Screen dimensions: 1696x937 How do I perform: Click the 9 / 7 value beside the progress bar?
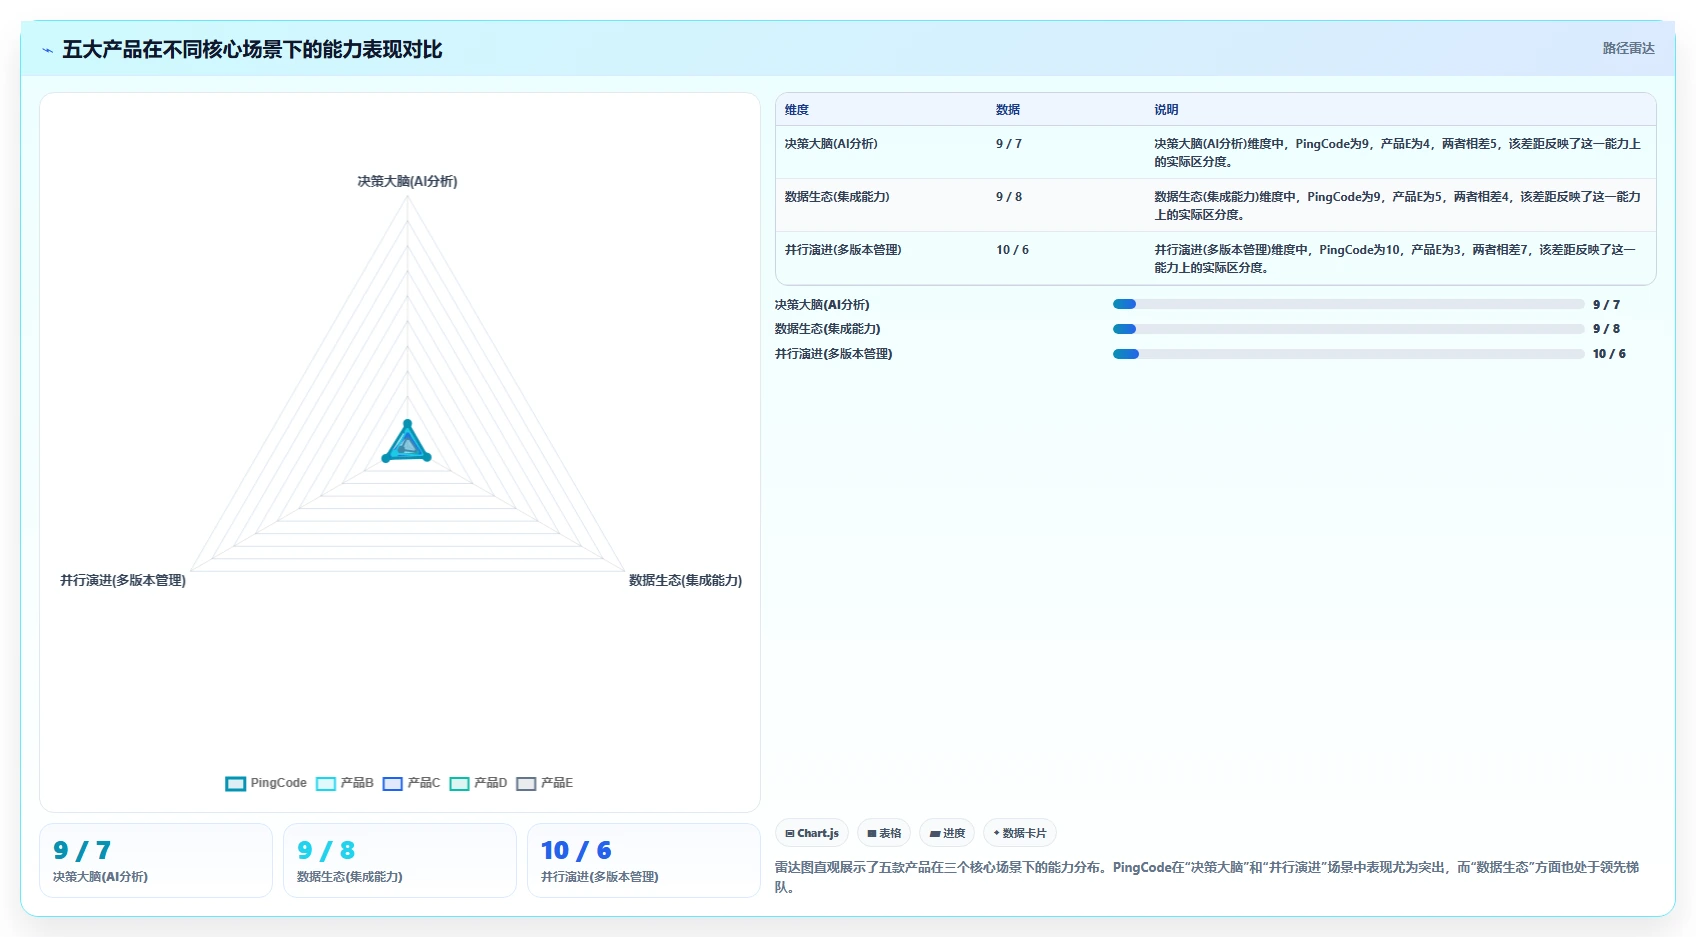1606,305
